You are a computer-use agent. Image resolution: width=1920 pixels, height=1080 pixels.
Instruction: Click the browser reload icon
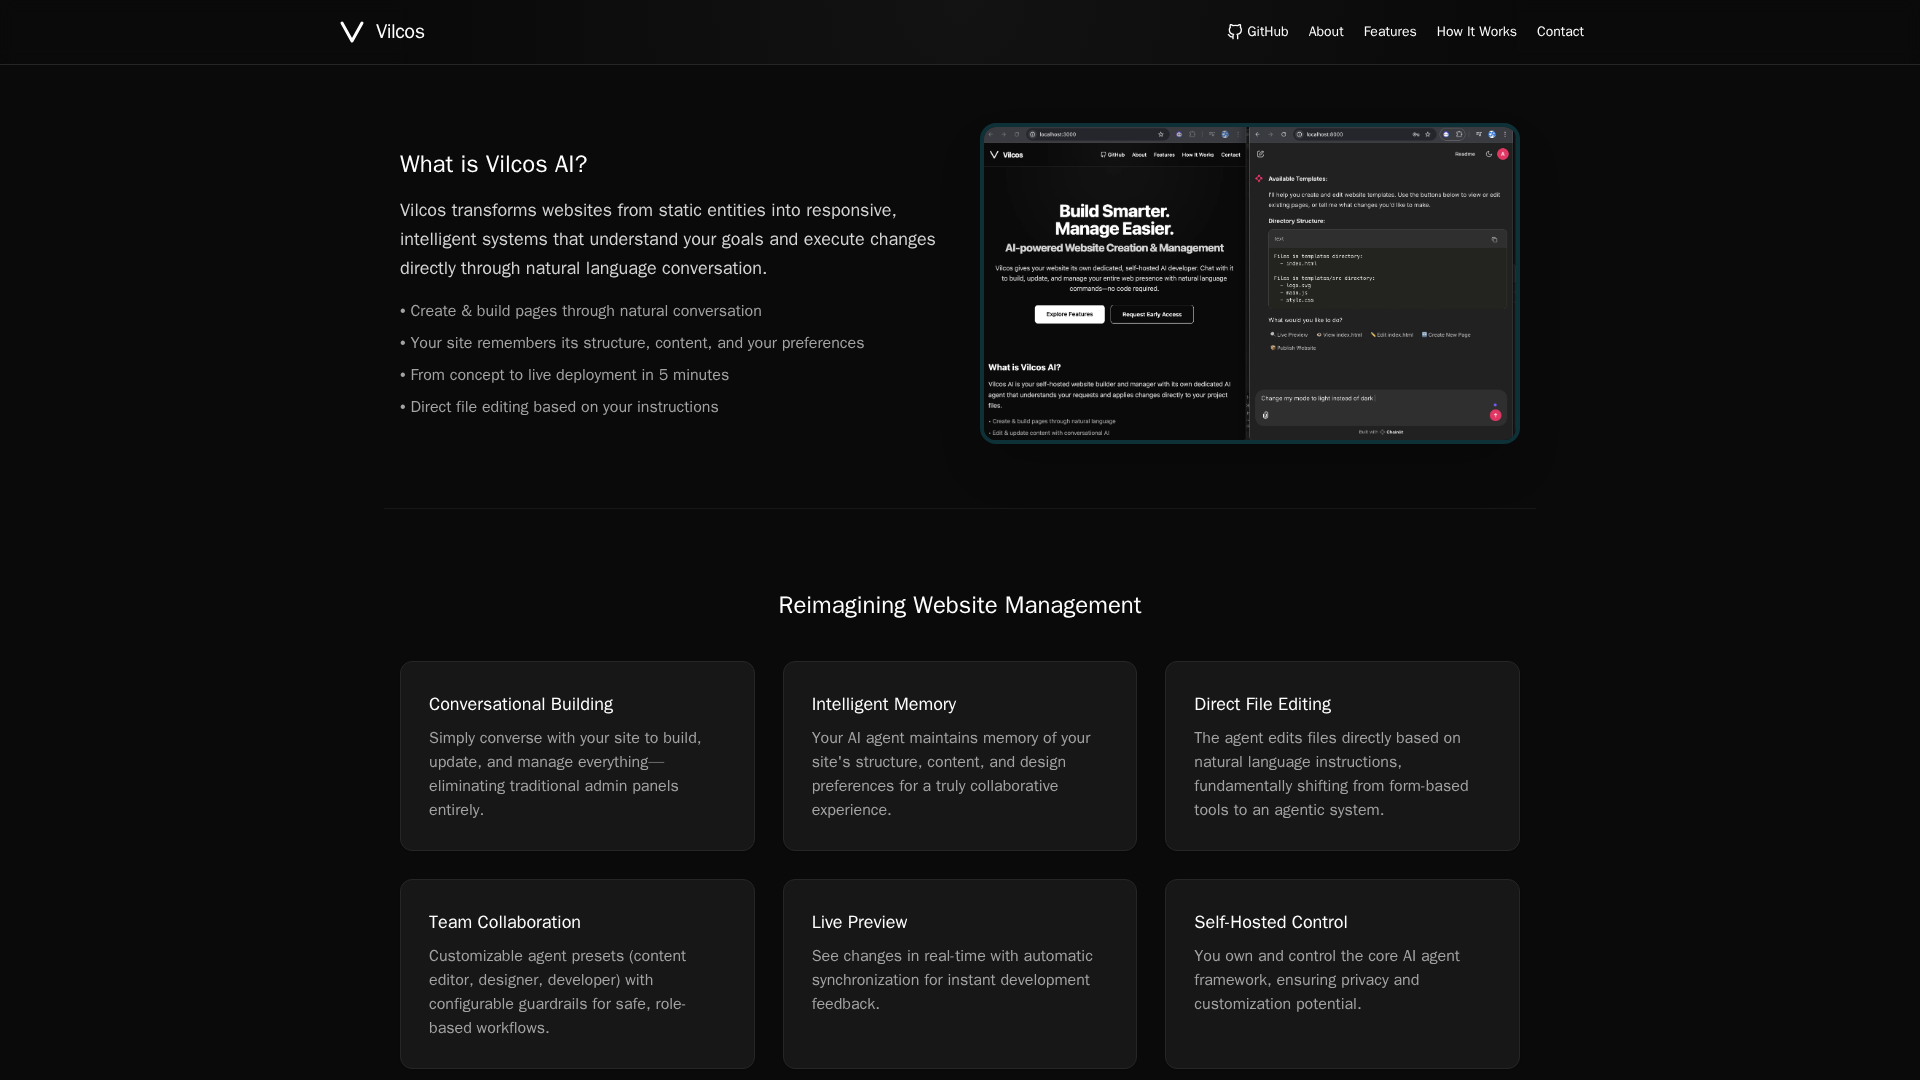pyautogui.click(x=1283, y=134)
